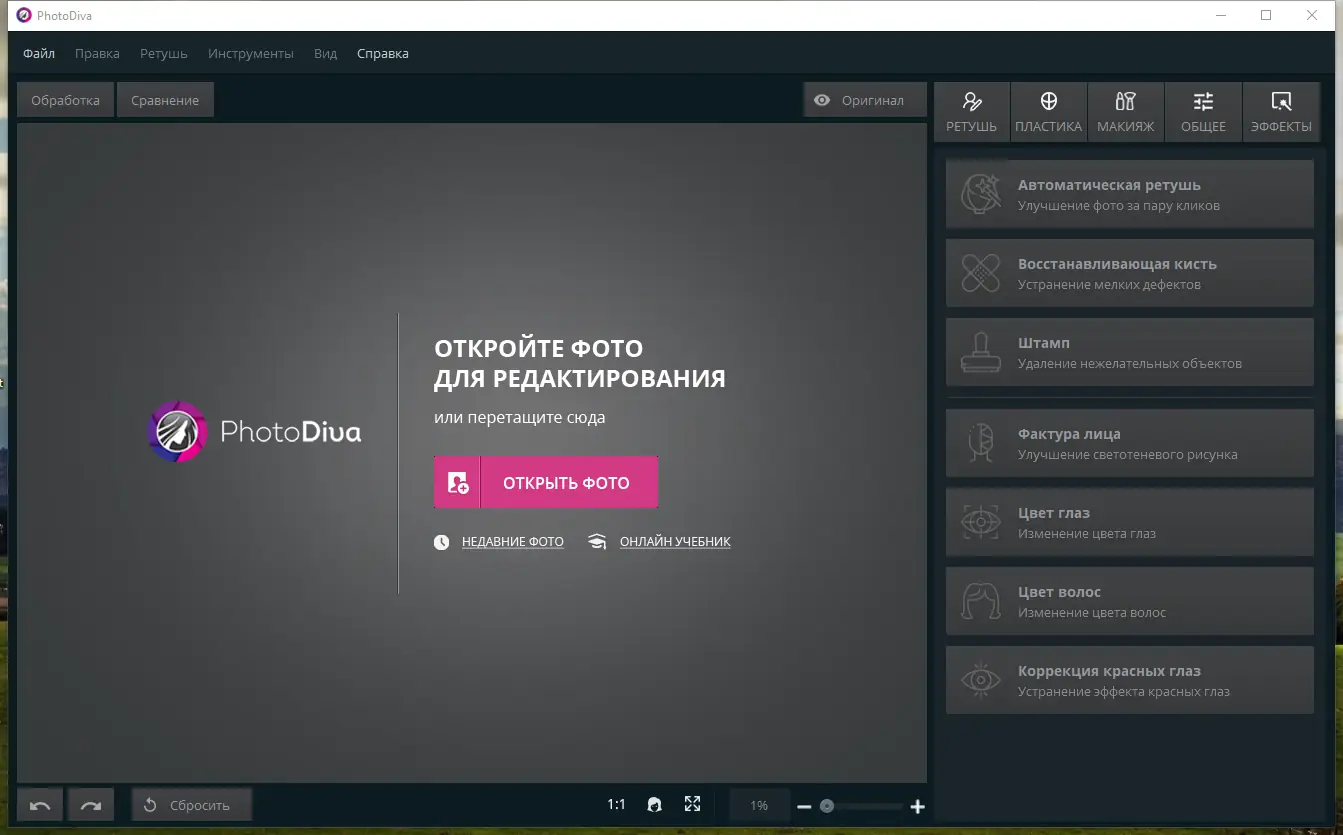1343x835 pixels.
Task: Click the 'или перетащите сюда' text
Action: tap(520, 417)
